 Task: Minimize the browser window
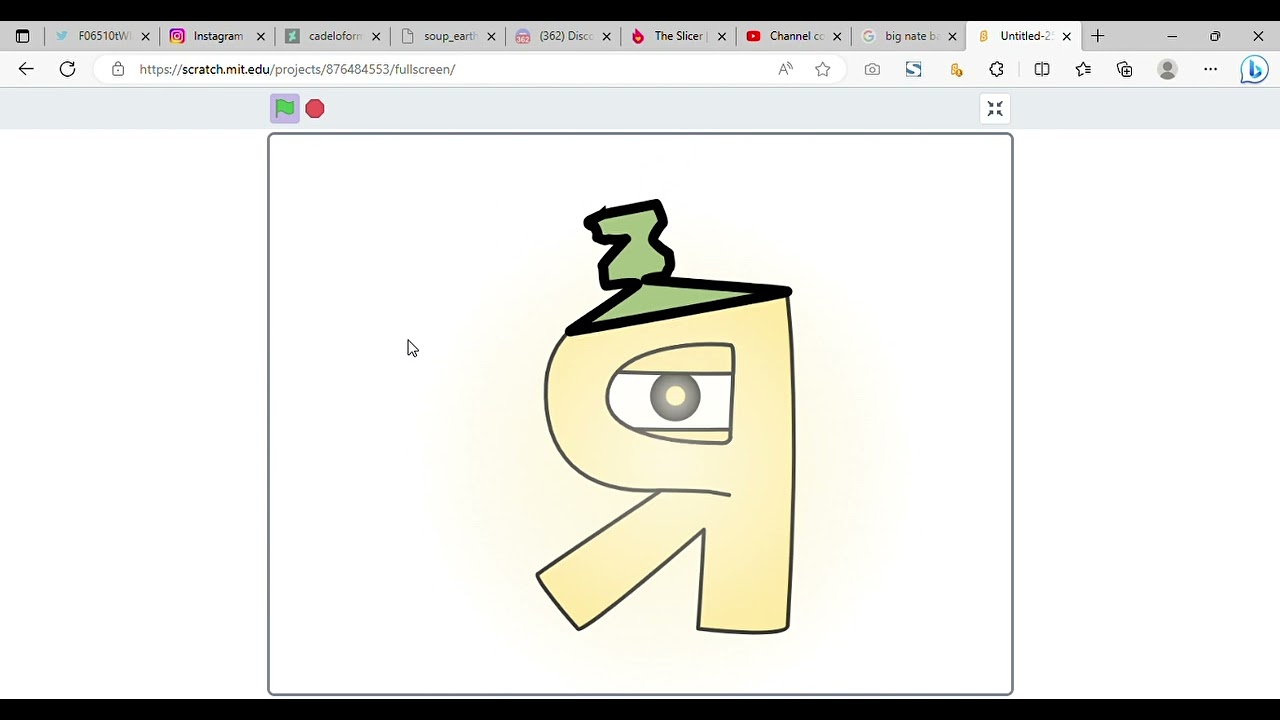tap(1172, 36)
